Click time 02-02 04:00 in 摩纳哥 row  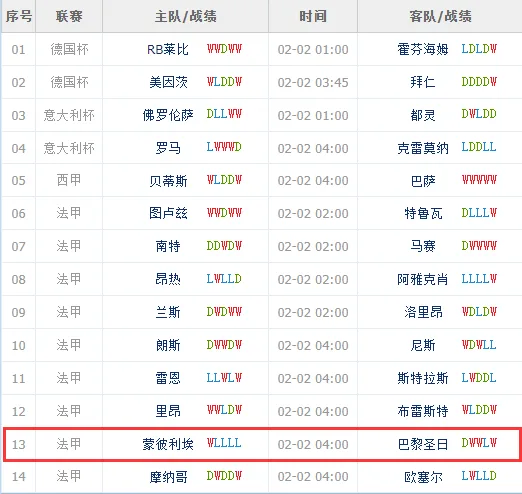pos(313,477)
